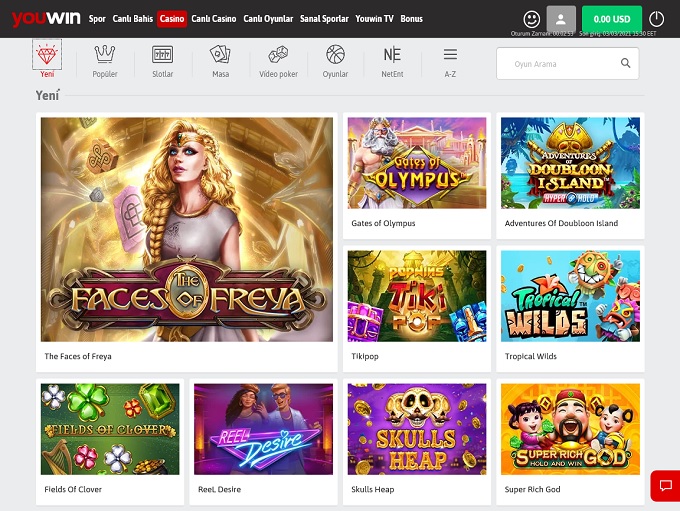Image resolution: width=680 pixels, height=511 pixels.
Task: Open the Masa card games category
Action: 220,55
